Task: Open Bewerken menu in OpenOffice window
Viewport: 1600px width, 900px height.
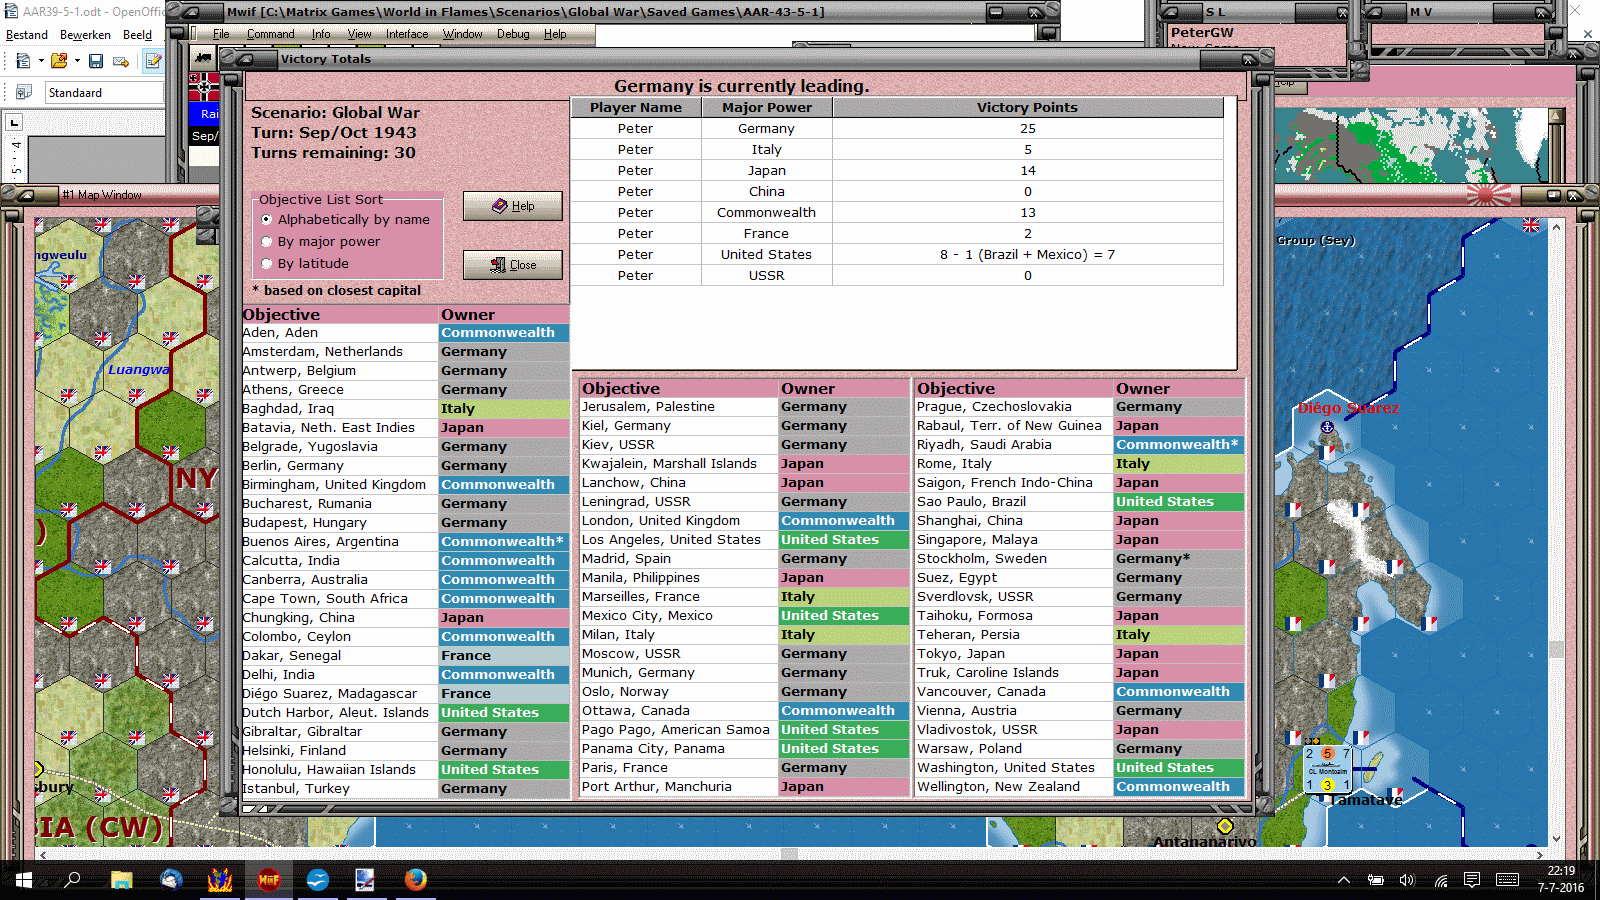Action: pos(85,35)
